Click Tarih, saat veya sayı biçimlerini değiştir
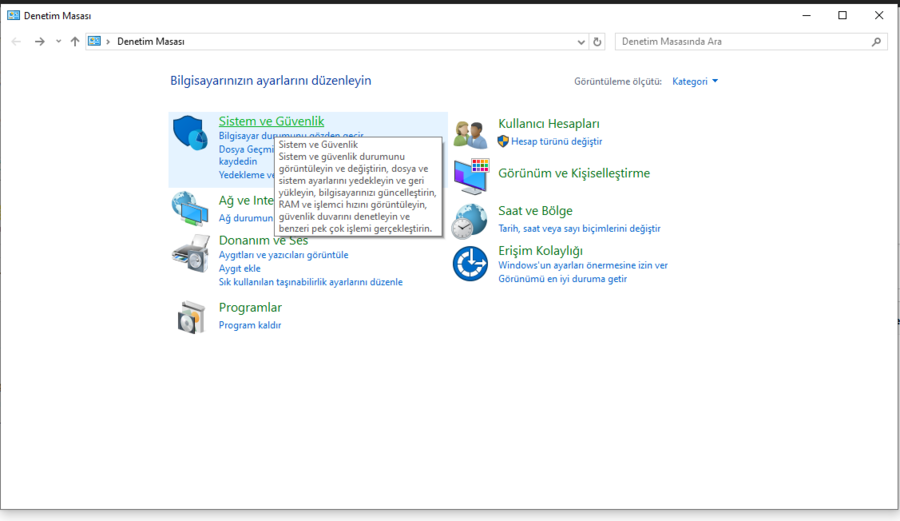This screenshot has width=900, height=521. [579, 228]
